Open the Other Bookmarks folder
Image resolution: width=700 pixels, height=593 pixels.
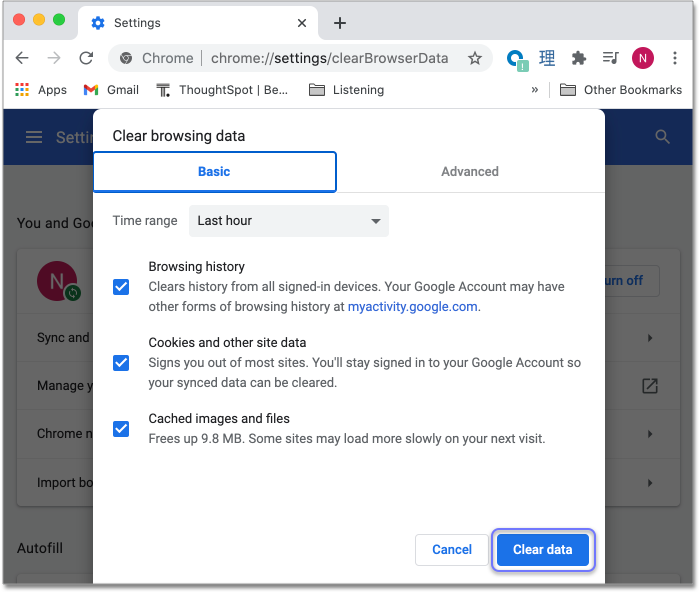(x=621, y=90)
